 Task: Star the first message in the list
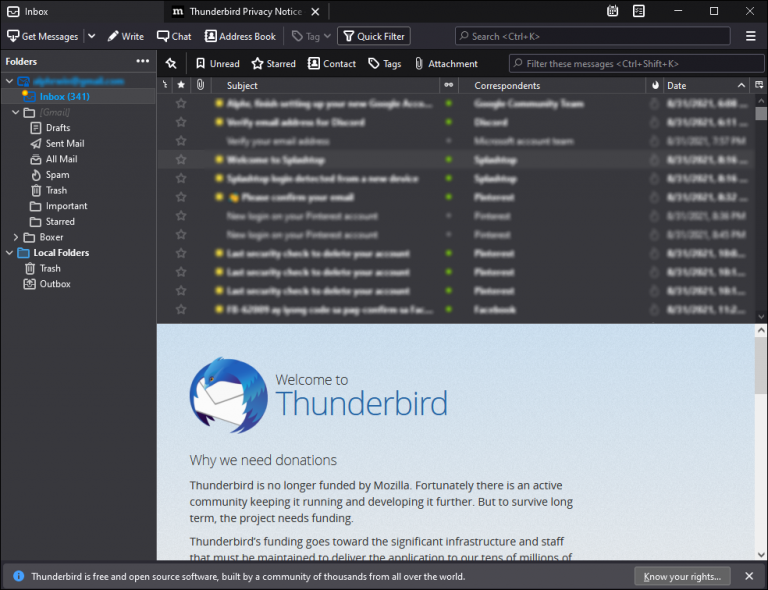[x=181, y=103]
